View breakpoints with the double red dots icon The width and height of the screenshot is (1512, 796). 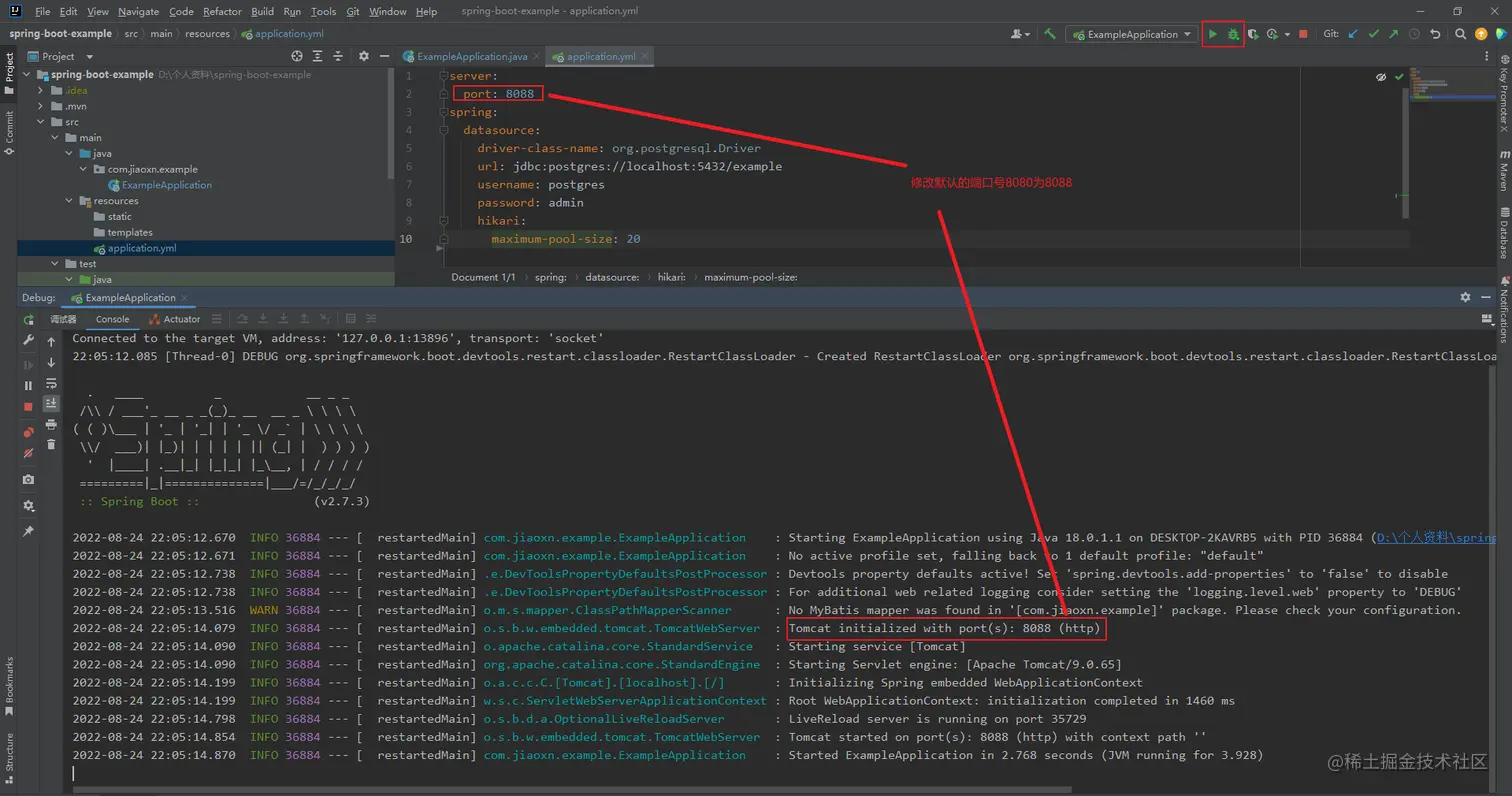pyautogui.click(x=28, y=432)
